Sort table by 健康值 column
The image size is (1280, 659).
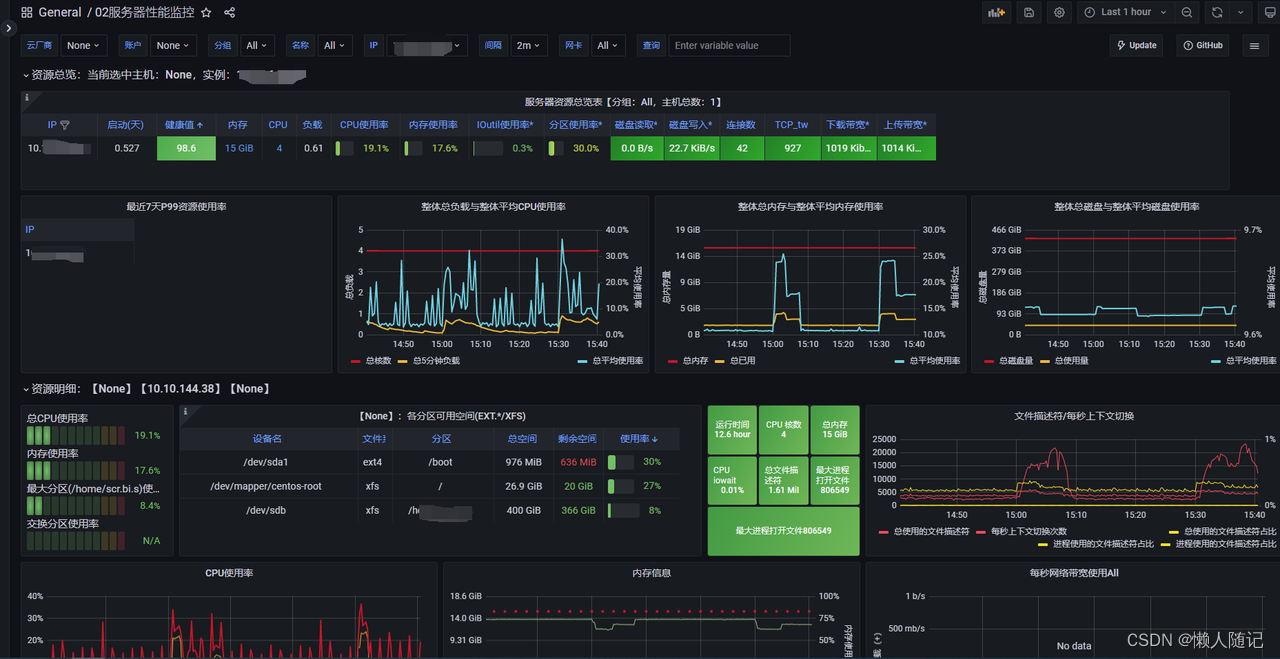184,125
